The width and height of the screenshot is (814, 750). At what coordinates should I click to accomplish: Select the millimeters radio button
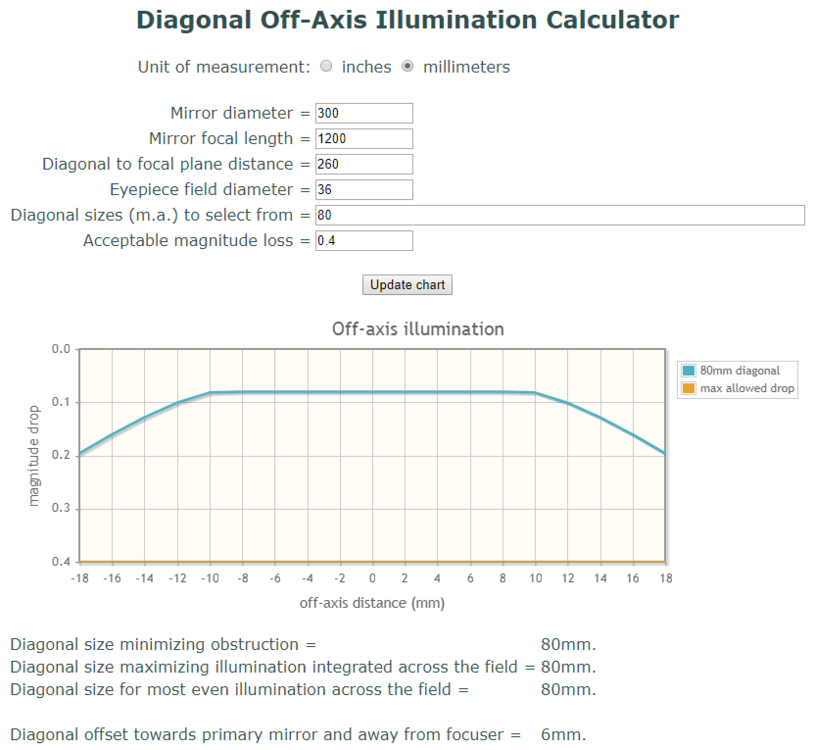(407, 66)
